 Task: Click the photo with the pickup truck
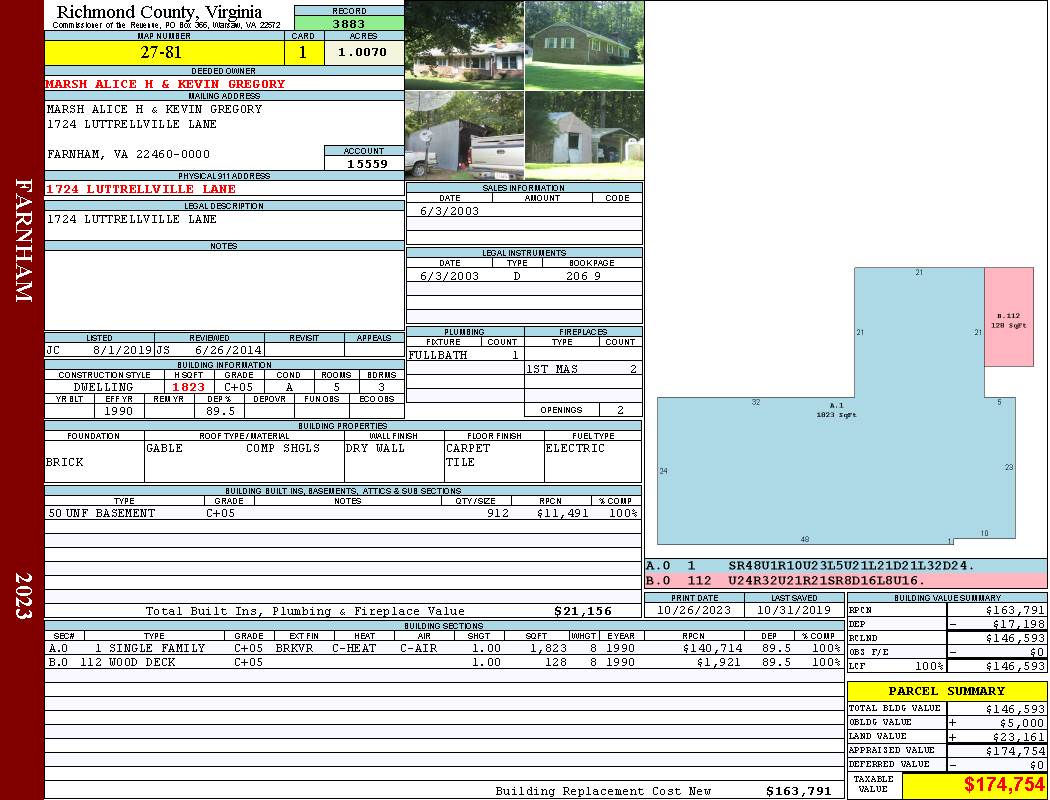coord(464,136)
